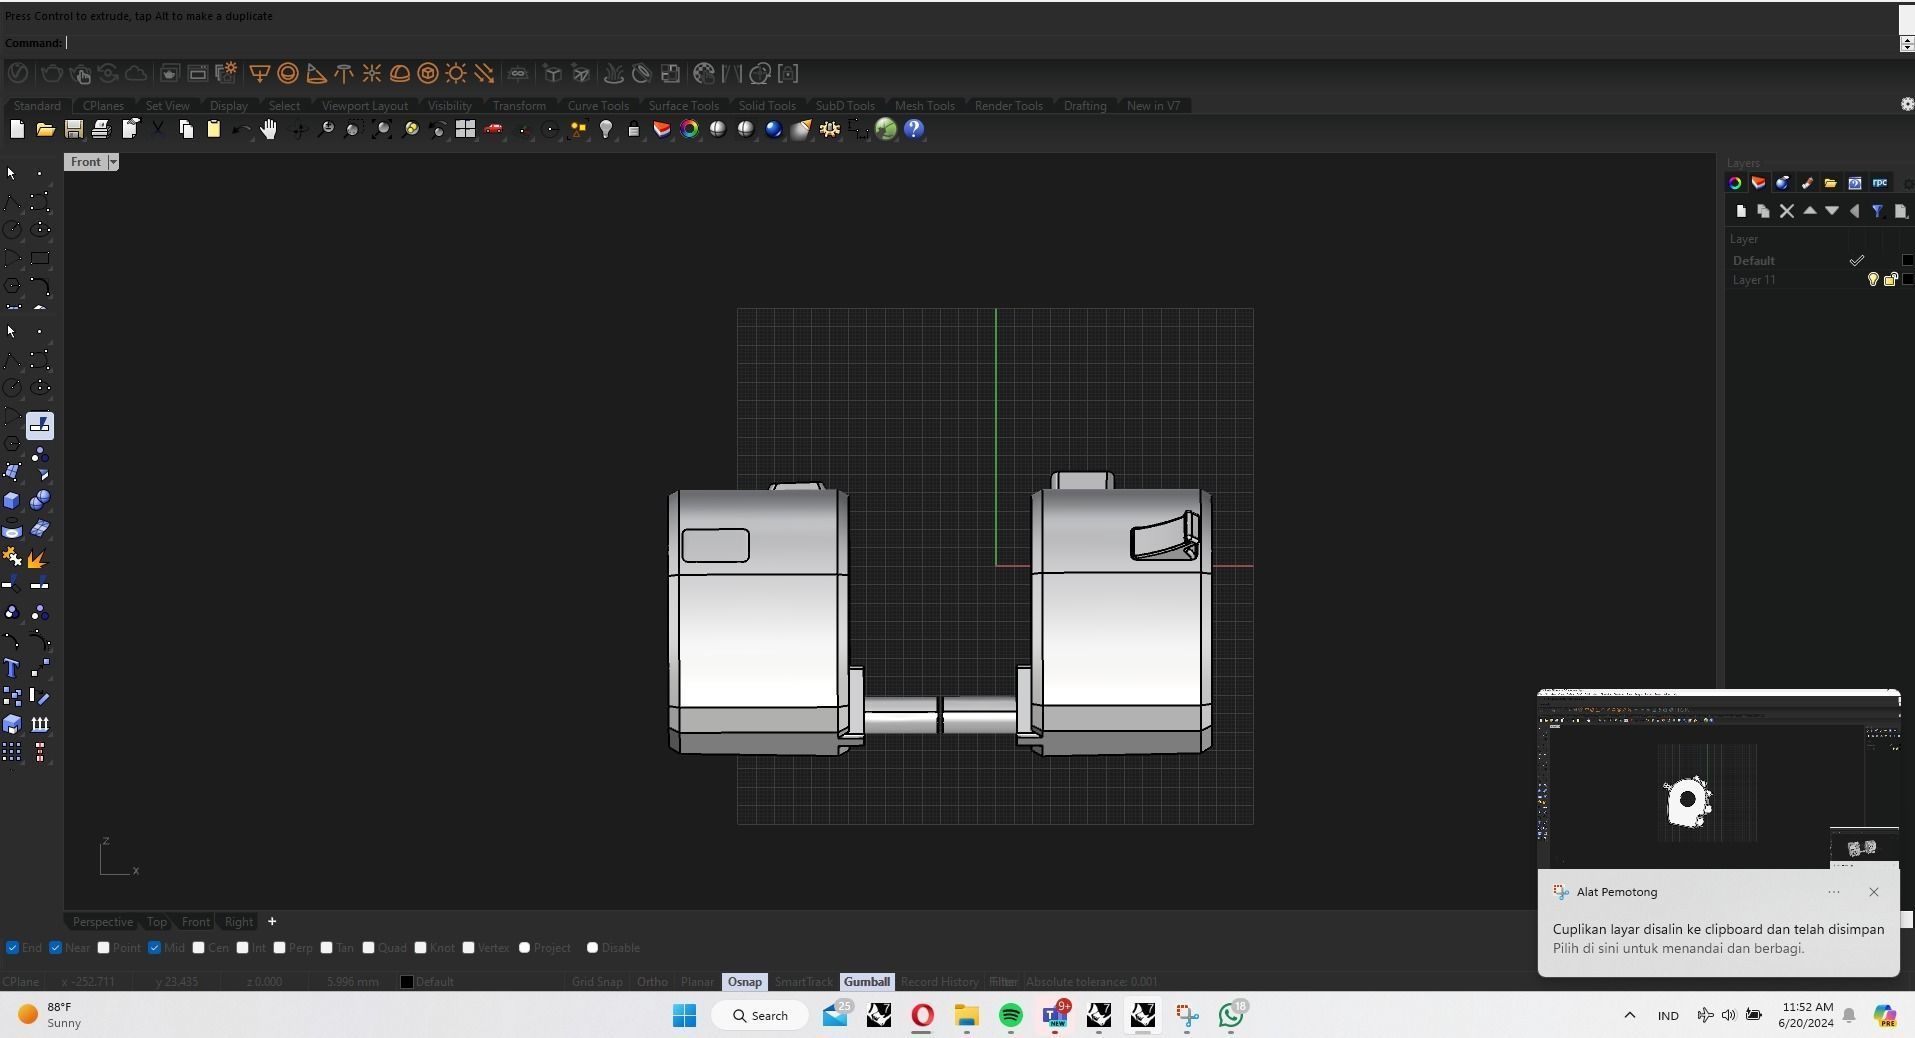Enable the Point osnap checkbox
This screenshot has width=1915, height=1038.
(x=104, y=948)
